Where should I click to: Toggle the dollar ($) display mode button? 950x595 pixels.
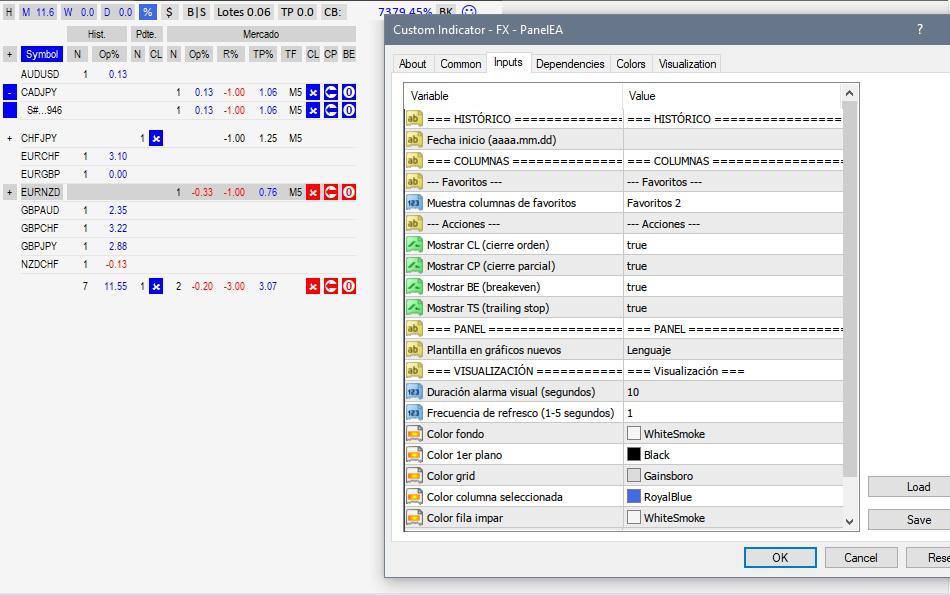[168, 12]
